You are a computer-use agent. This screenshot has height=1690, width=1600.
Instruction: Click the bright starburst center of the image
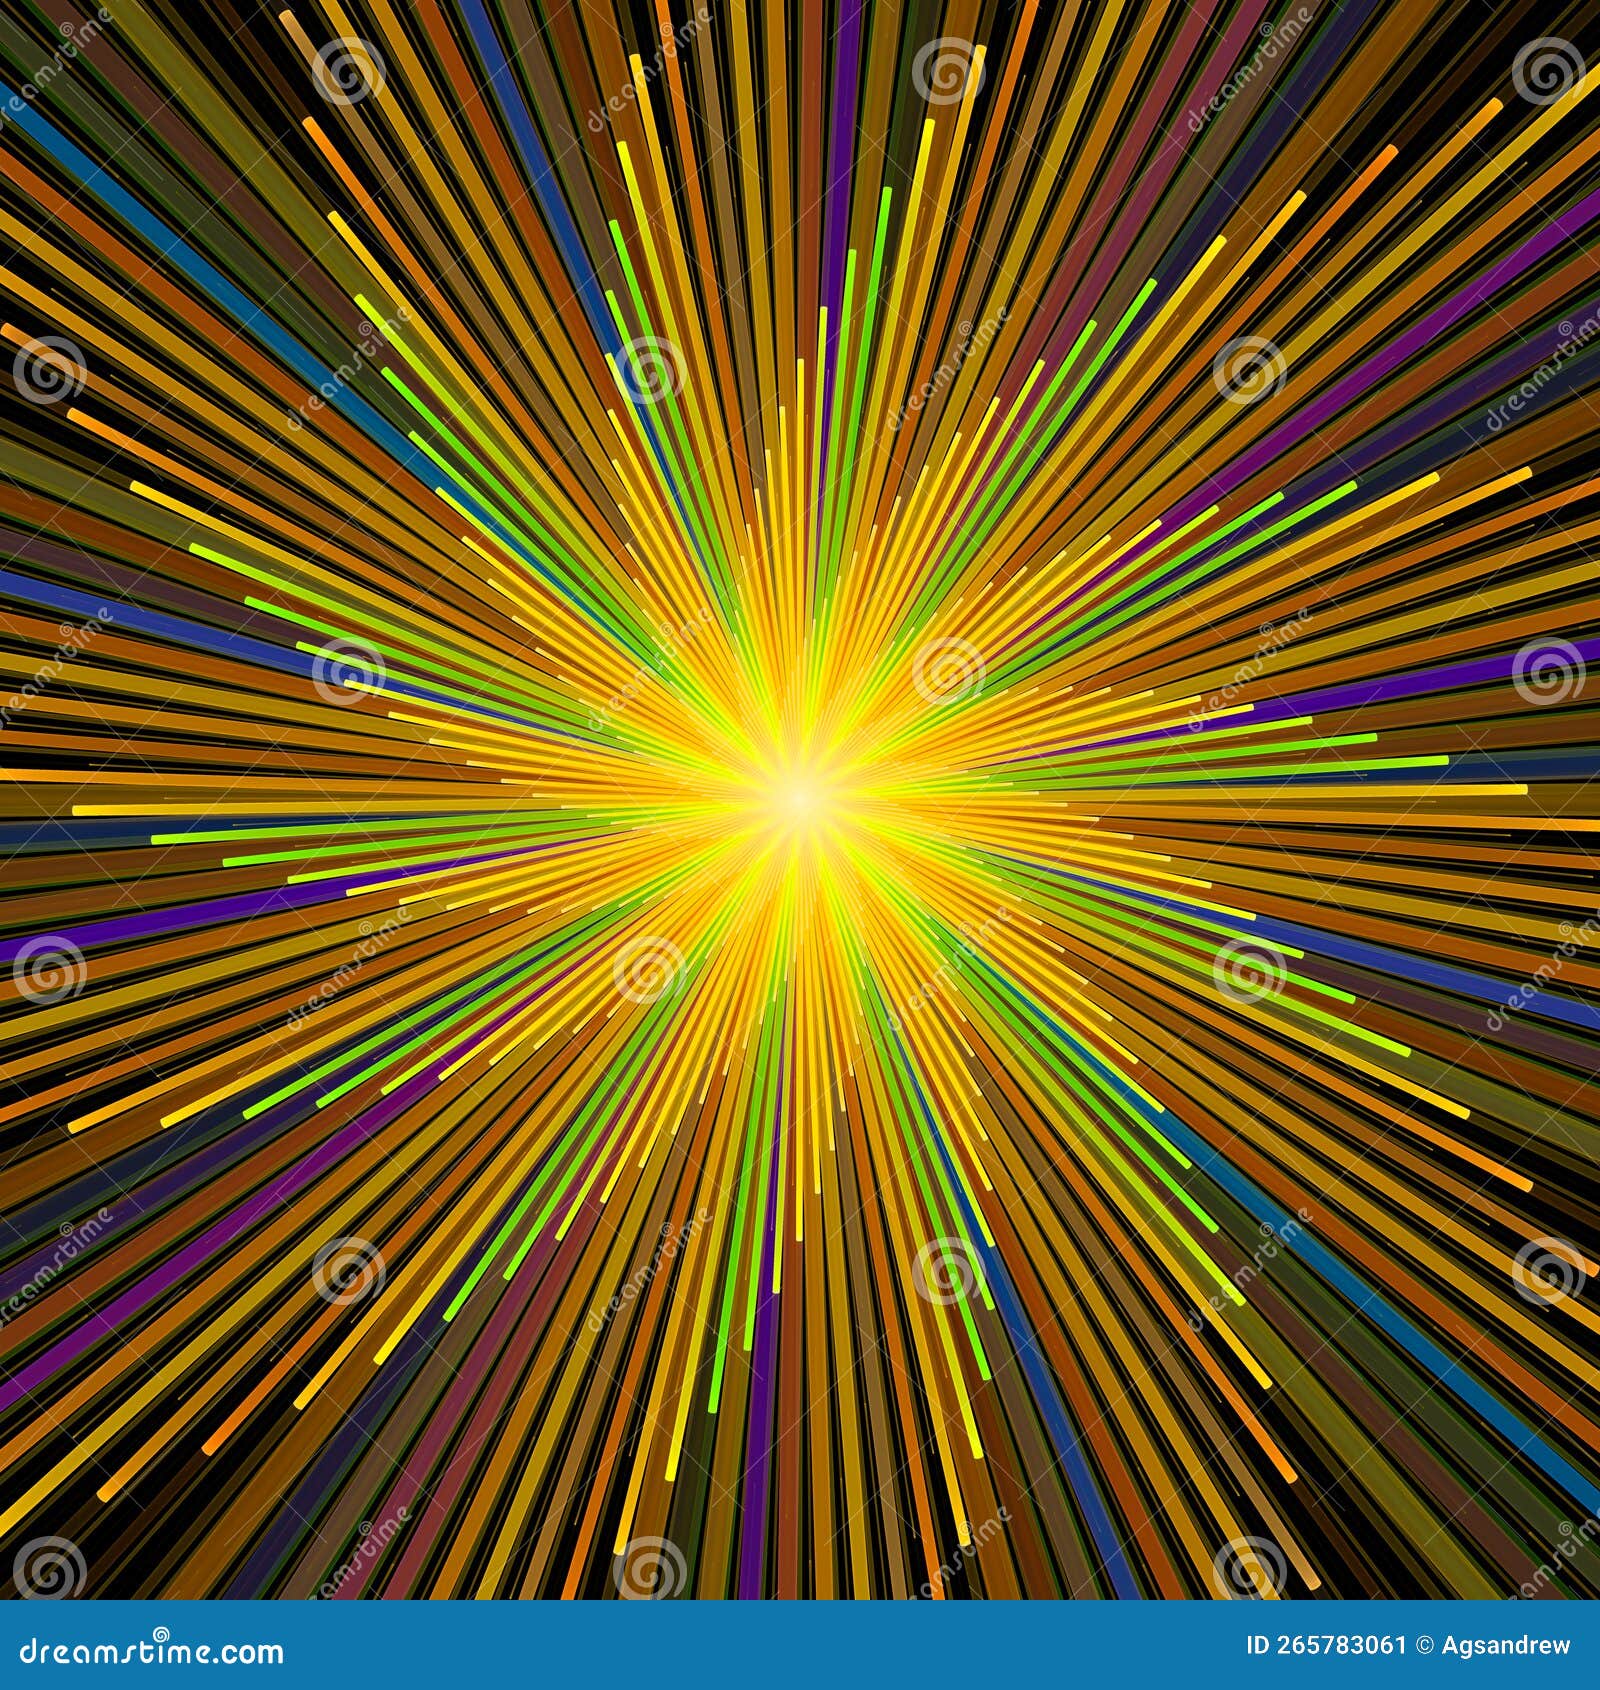(800, 800)
